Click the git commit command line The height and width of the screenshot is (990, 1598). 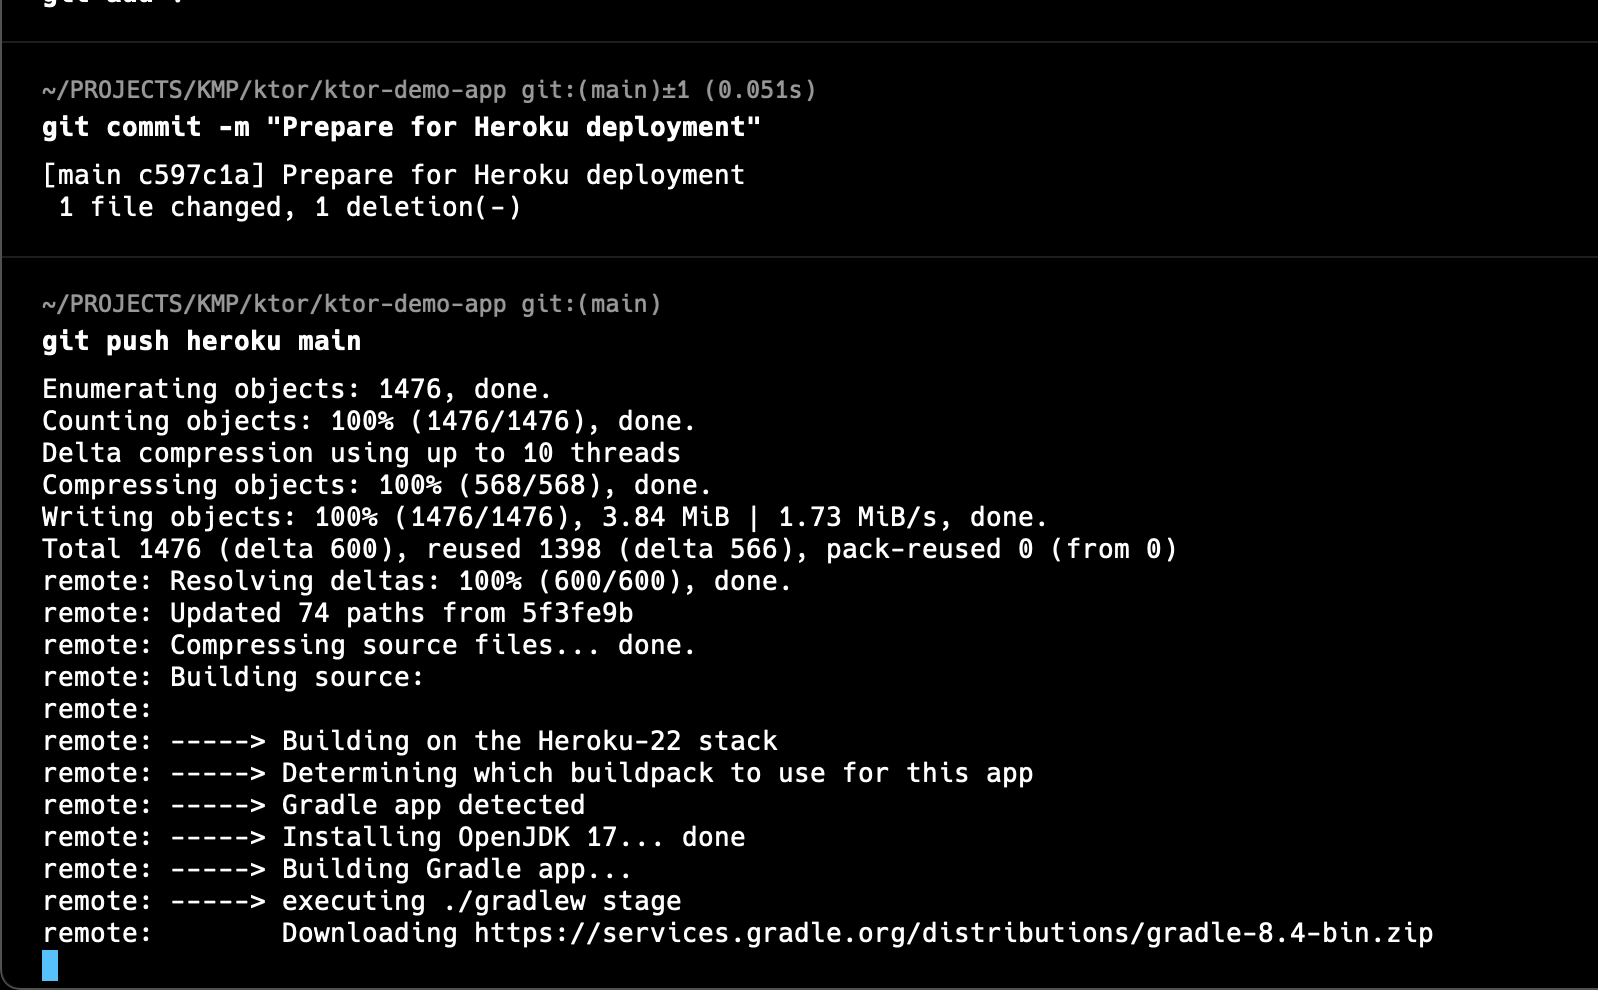[401, 127]
